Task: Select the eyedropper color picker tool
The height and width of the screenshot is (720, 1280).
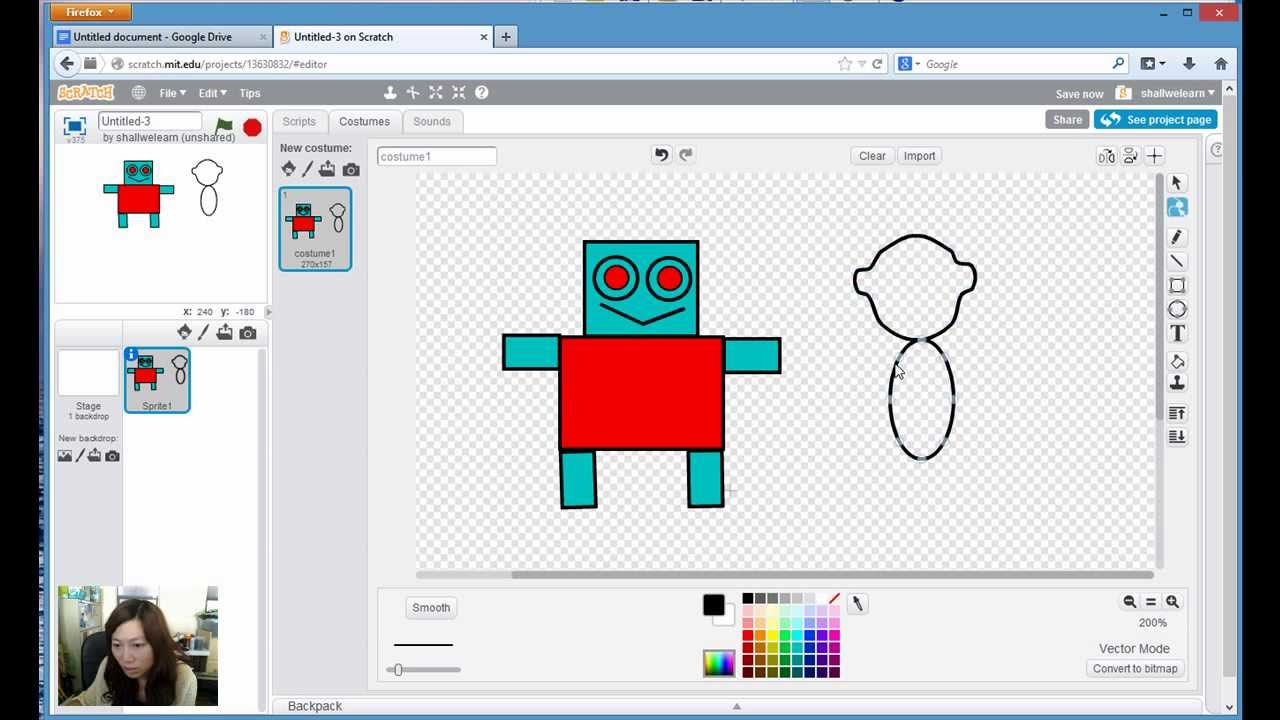Action: [x=857, y=604]
